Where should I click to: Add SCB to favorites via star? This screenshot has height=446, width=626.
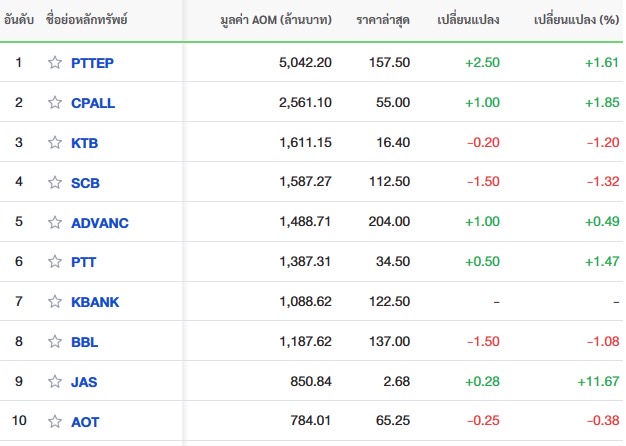(x=55, y=182)
